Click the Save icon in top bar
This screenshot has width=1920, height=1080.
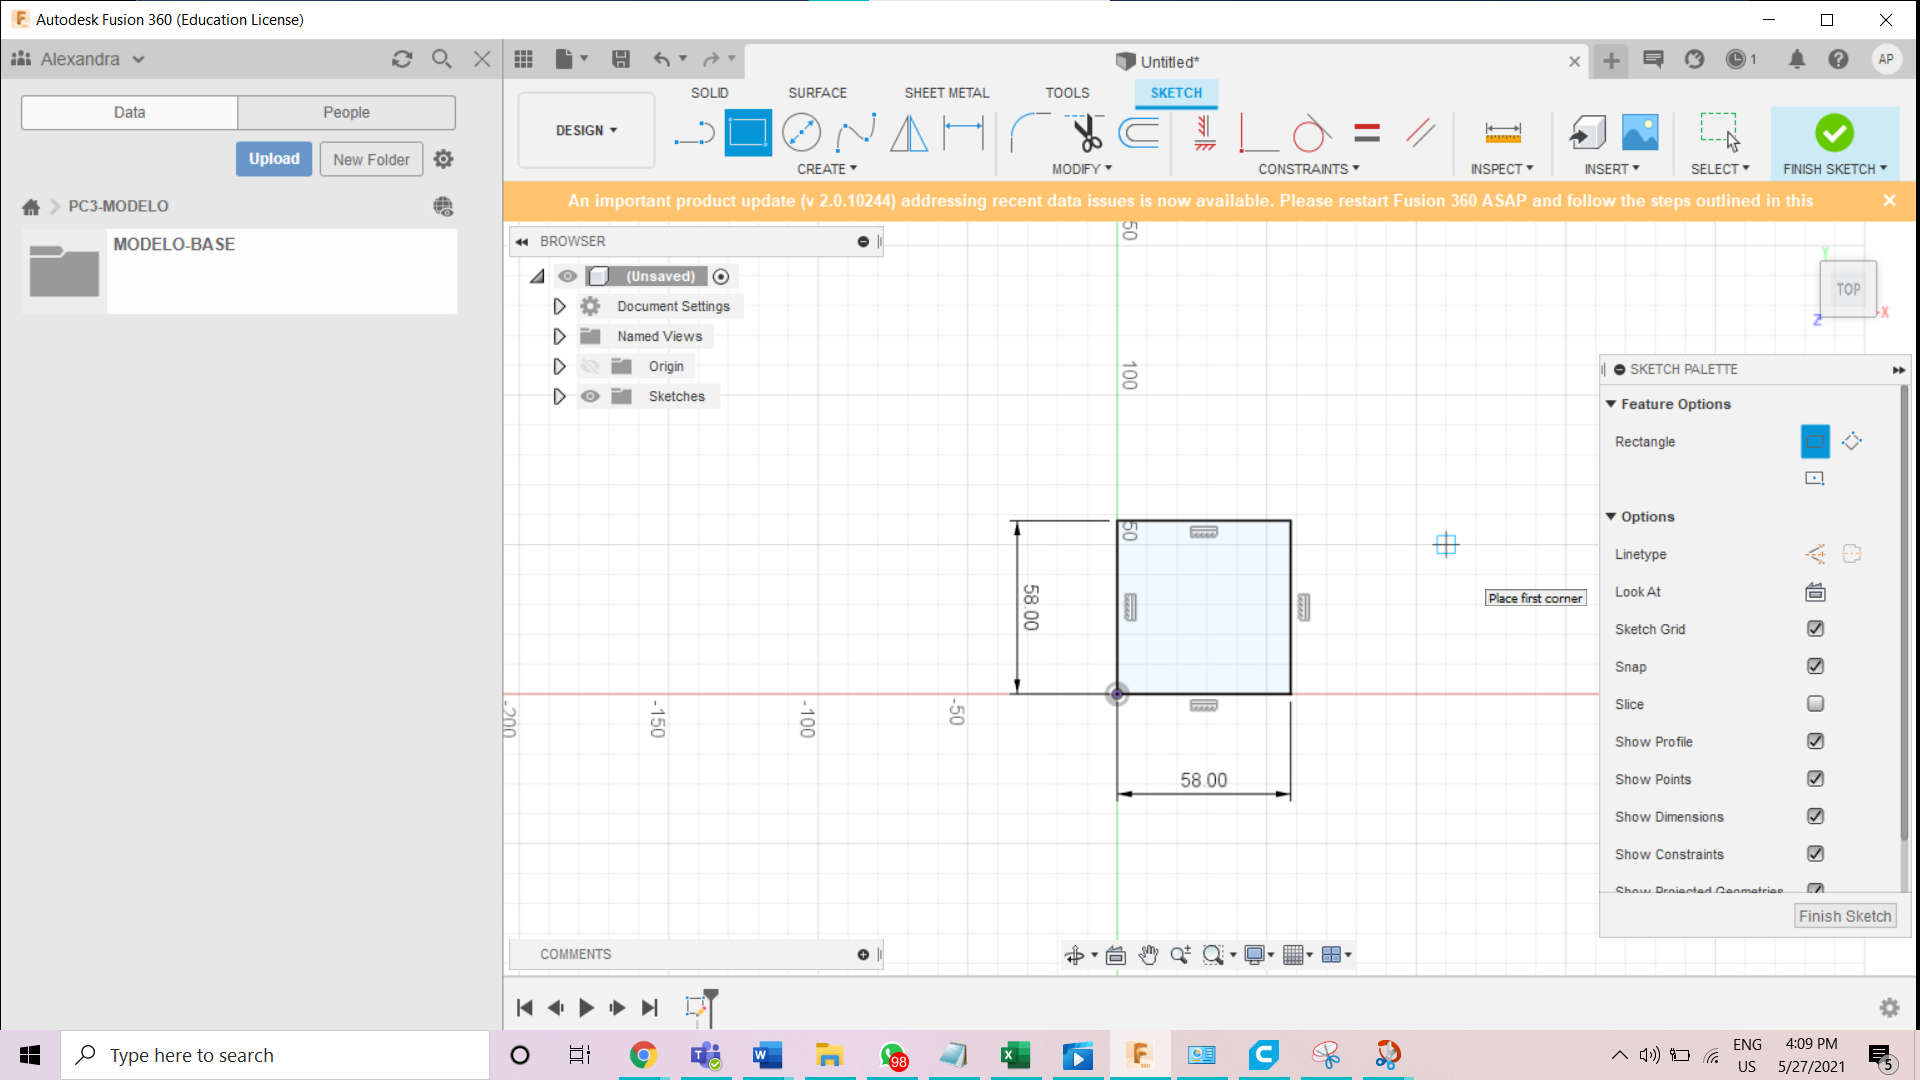(621, 59)
